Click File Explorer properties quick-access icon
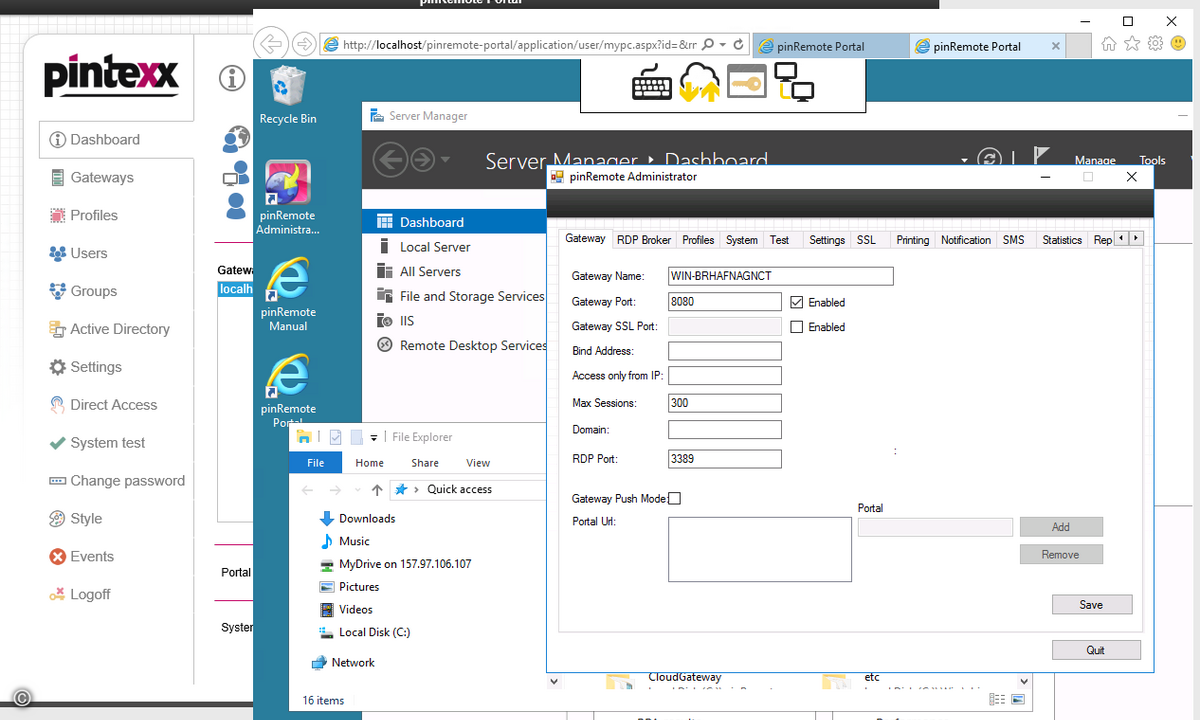The height and width of the screenshot is (720, 1200). click(335, 437)
